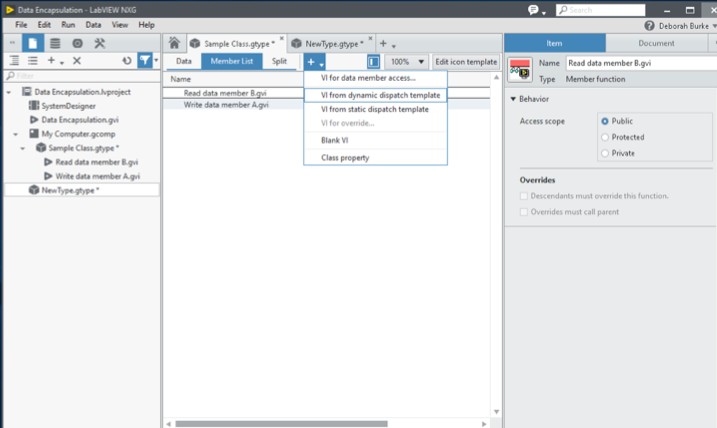Image resolution: width=717 pixels, height=428 pixels.
Task: Click the add member plus button
Action: [x=311, y=62]
